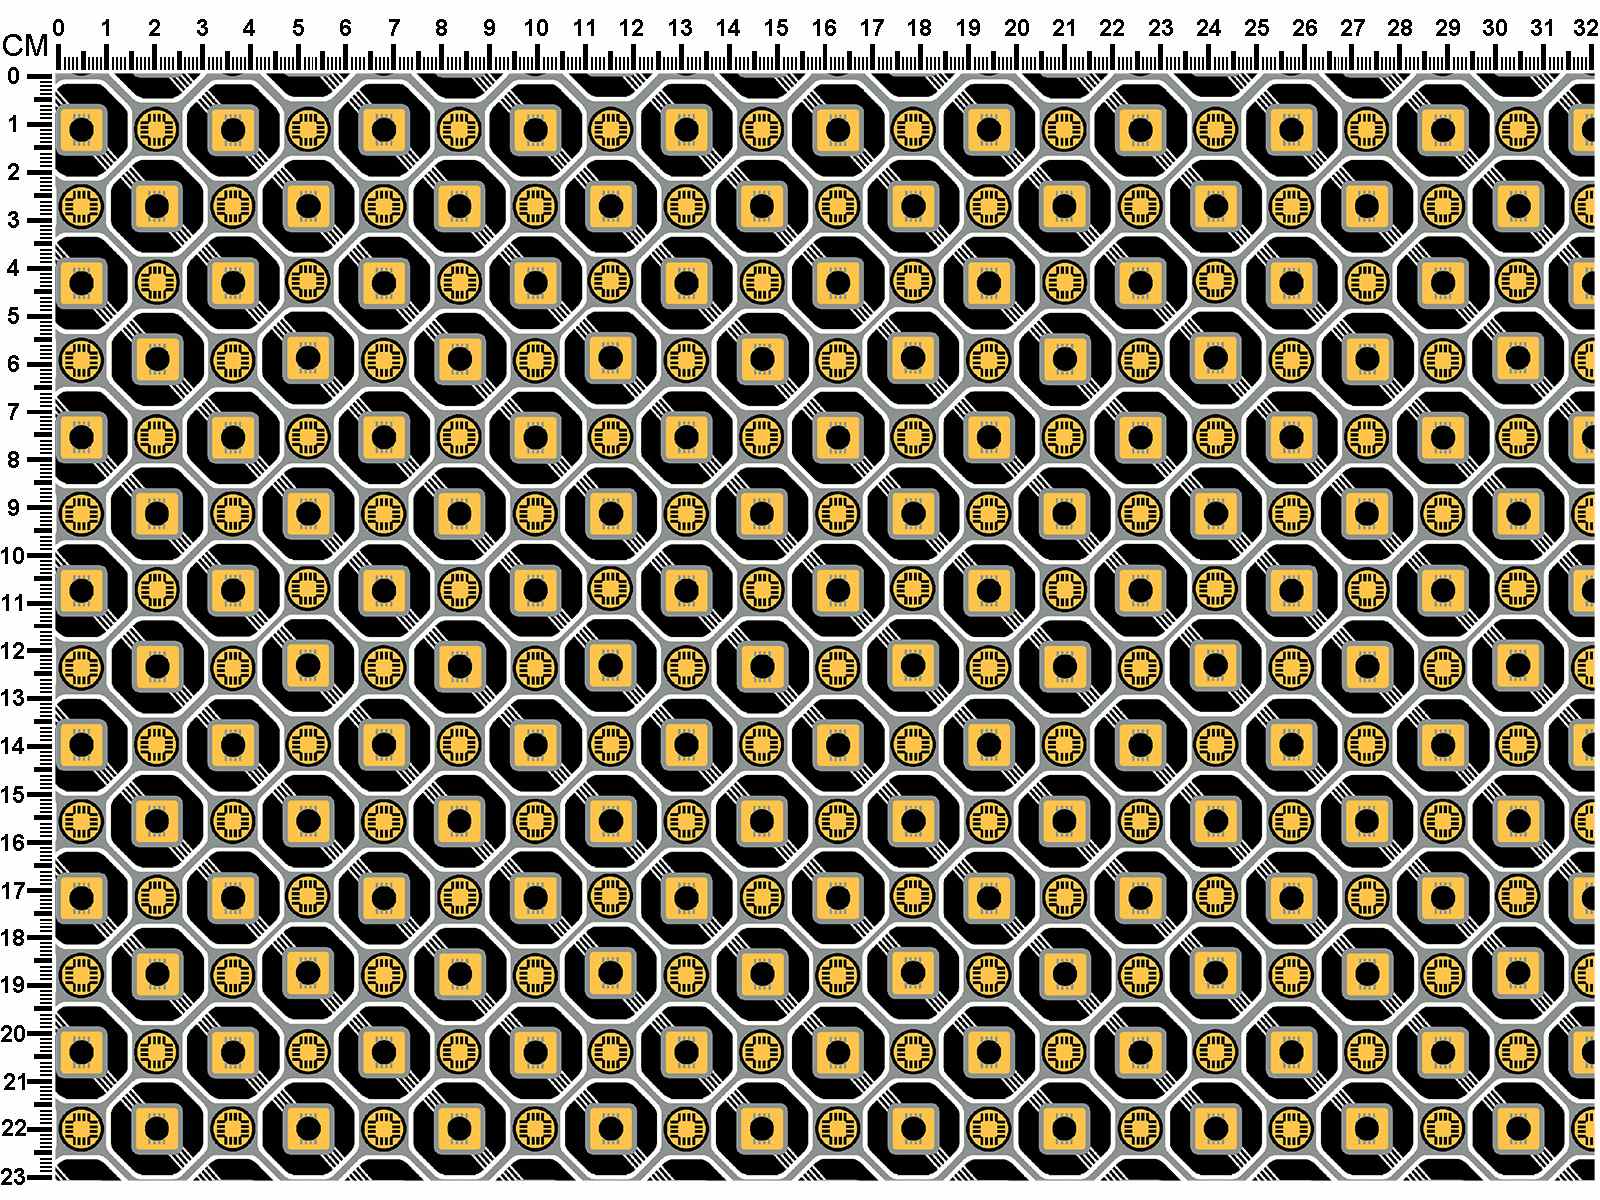The width and height of the screenshot is (1600, 1200).
Task: Select the 15 mark on horizontal ruler
Action: tap(776, 29)
